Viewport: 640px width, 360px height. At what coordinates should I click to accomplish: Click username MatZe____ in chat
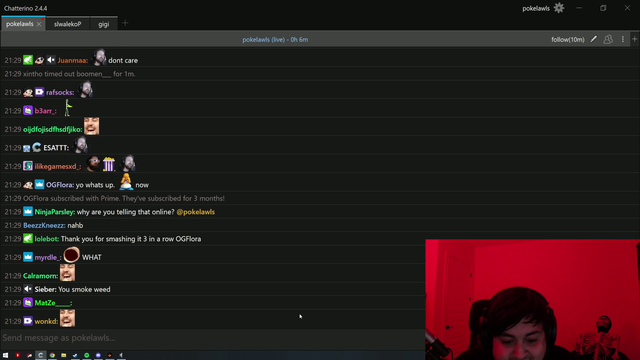click(x=53, y=303)
